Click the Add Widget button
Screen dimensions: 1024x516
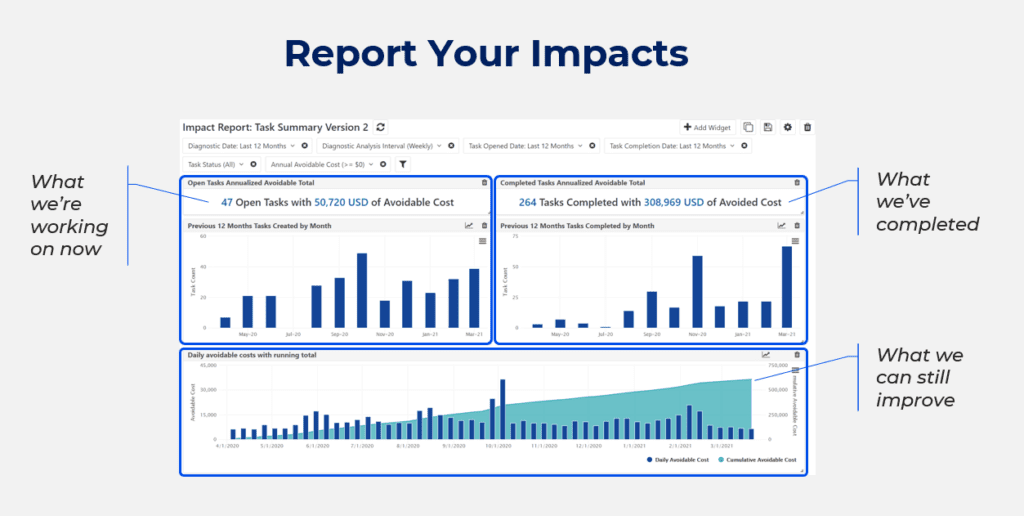[x=706, y=128]
